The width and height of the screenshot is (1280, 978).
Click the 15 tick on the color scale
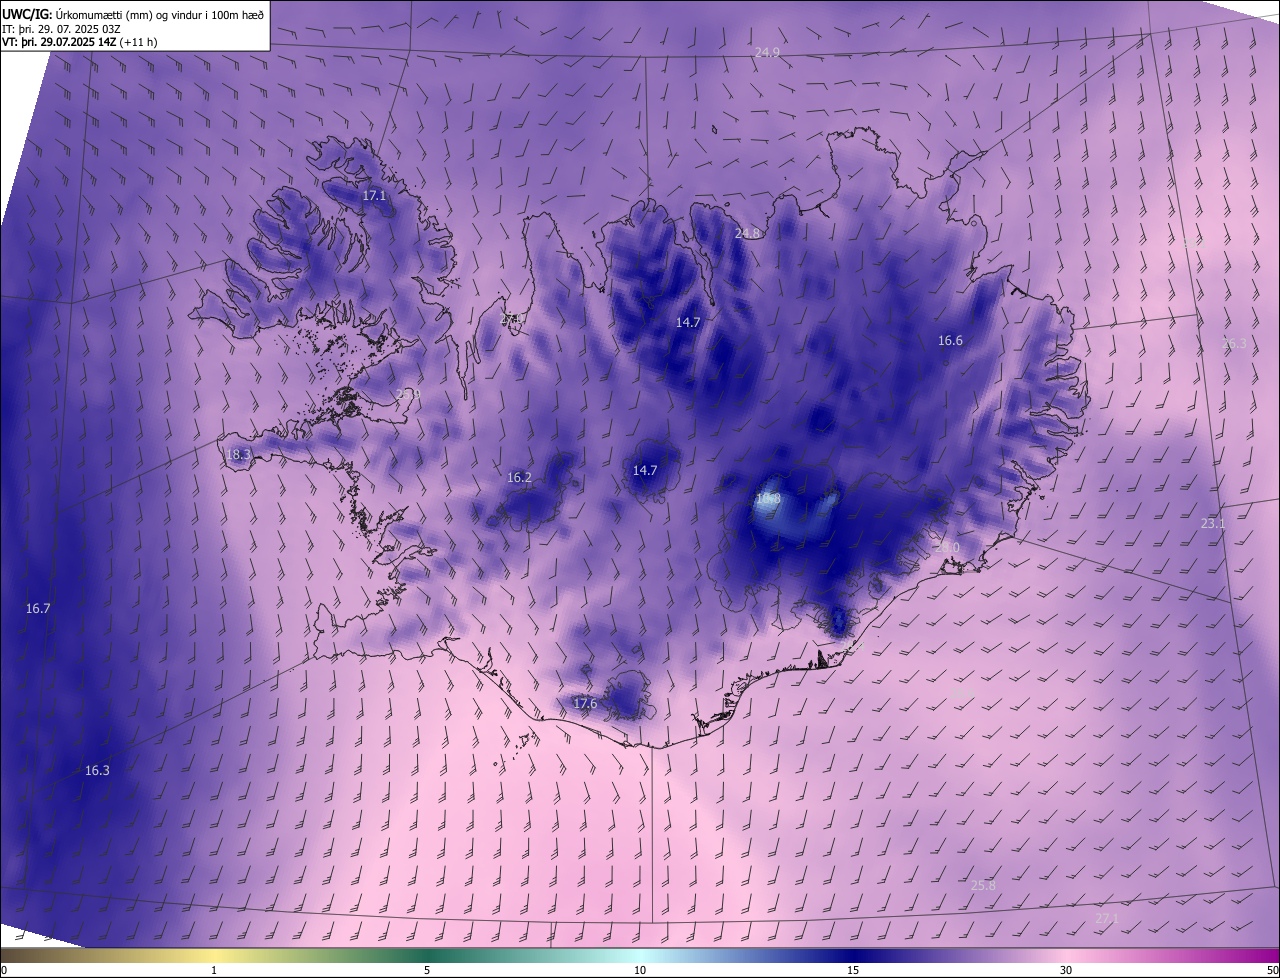853,971
